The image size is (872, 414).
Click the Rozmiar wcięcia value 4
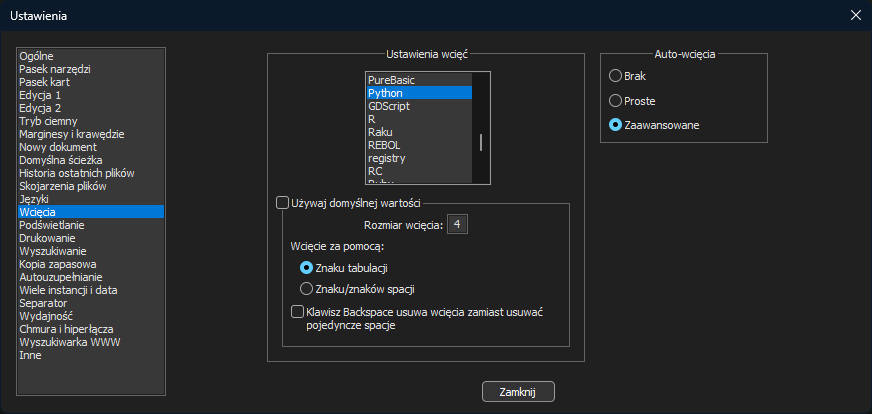point(457,225)
